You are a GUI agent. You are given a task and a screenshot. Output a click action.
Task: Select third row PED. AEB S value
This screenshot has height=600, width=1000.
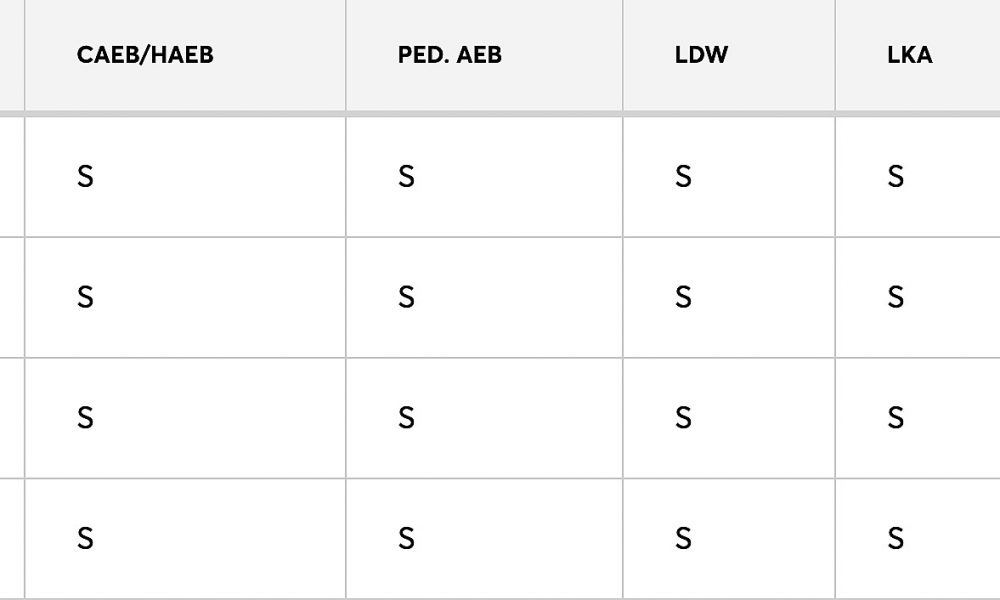pyautogui.click(x=406, y=418)
